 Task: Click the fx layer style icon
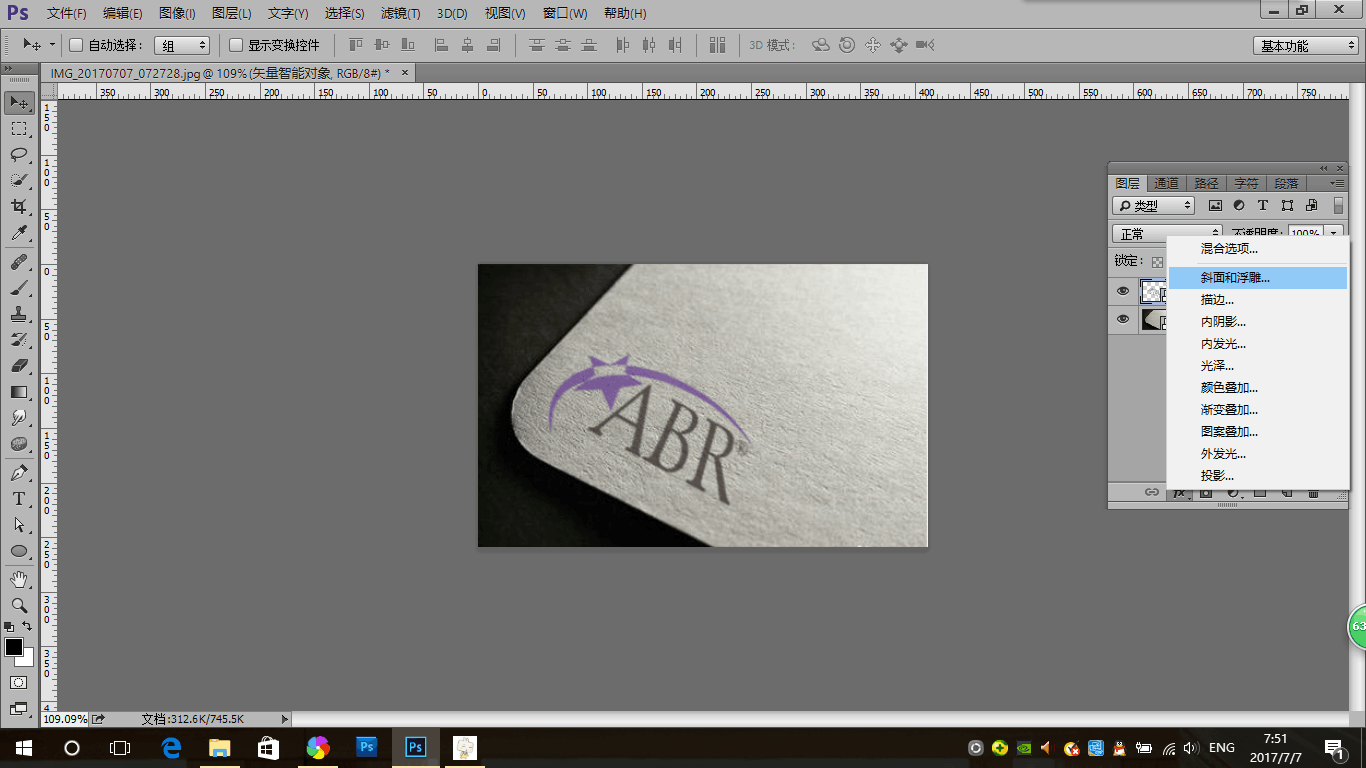click(1179, 492)
